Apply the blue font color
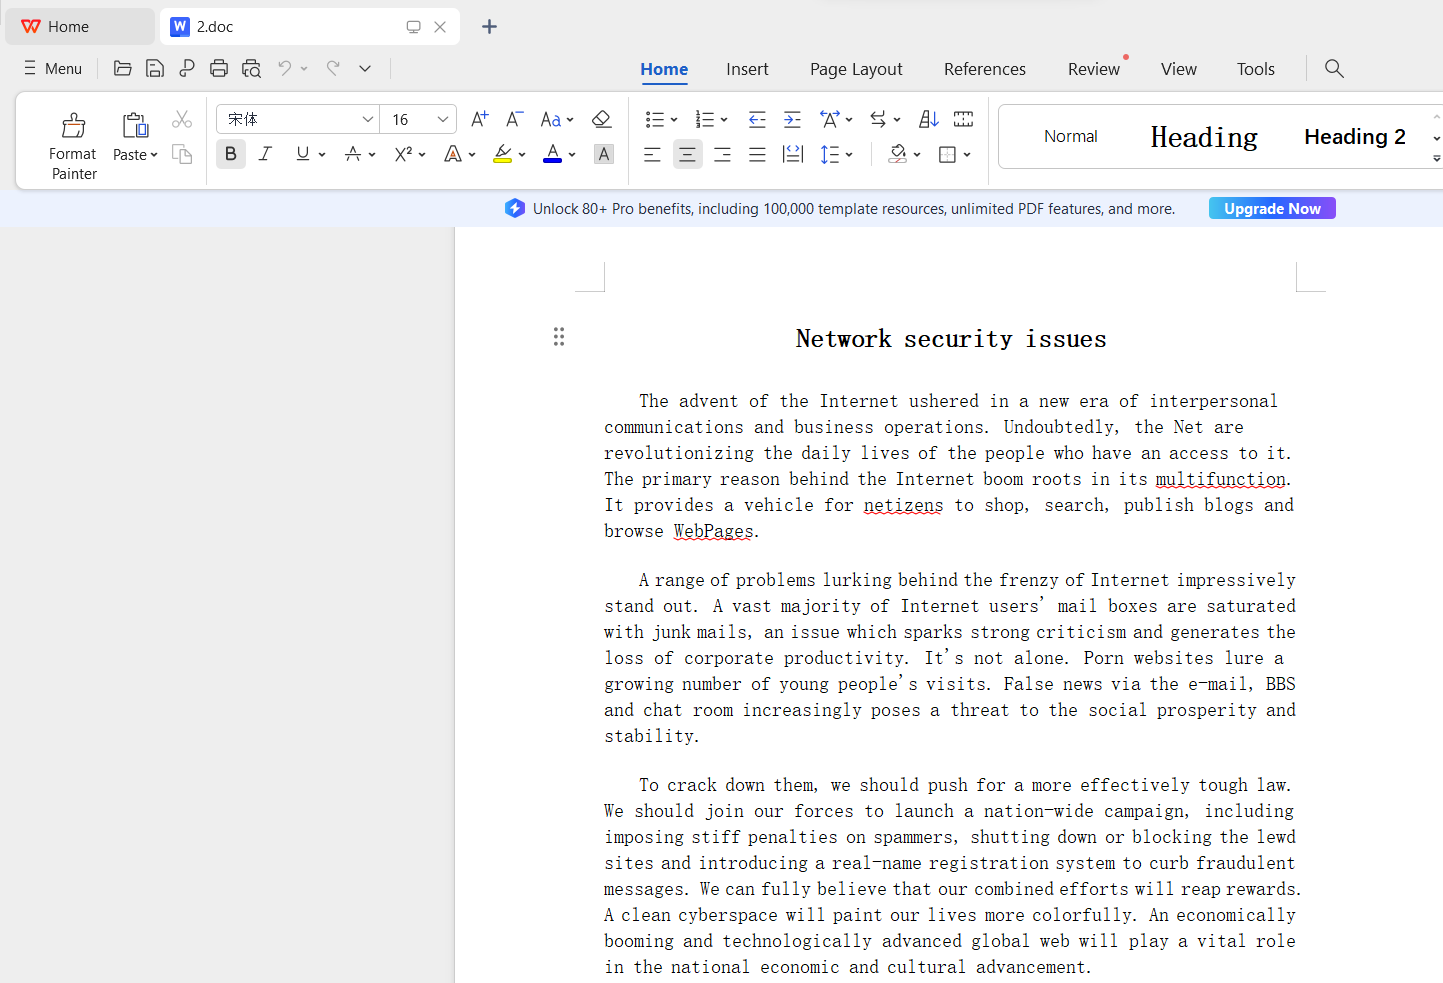Screen dimensions: 1443x983 tap(552, 154)
